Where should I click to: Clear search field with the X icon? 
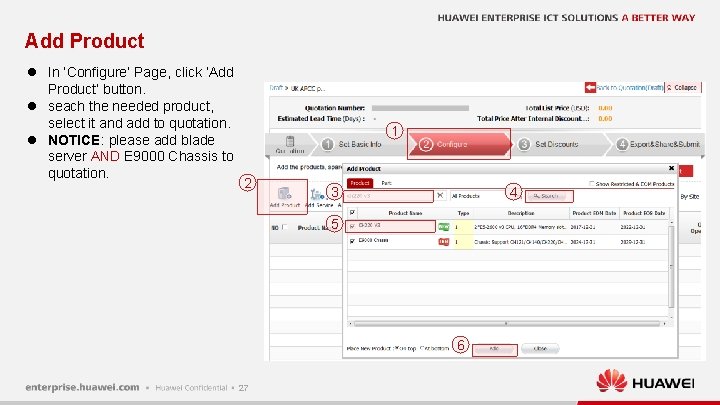coord(440,196)
